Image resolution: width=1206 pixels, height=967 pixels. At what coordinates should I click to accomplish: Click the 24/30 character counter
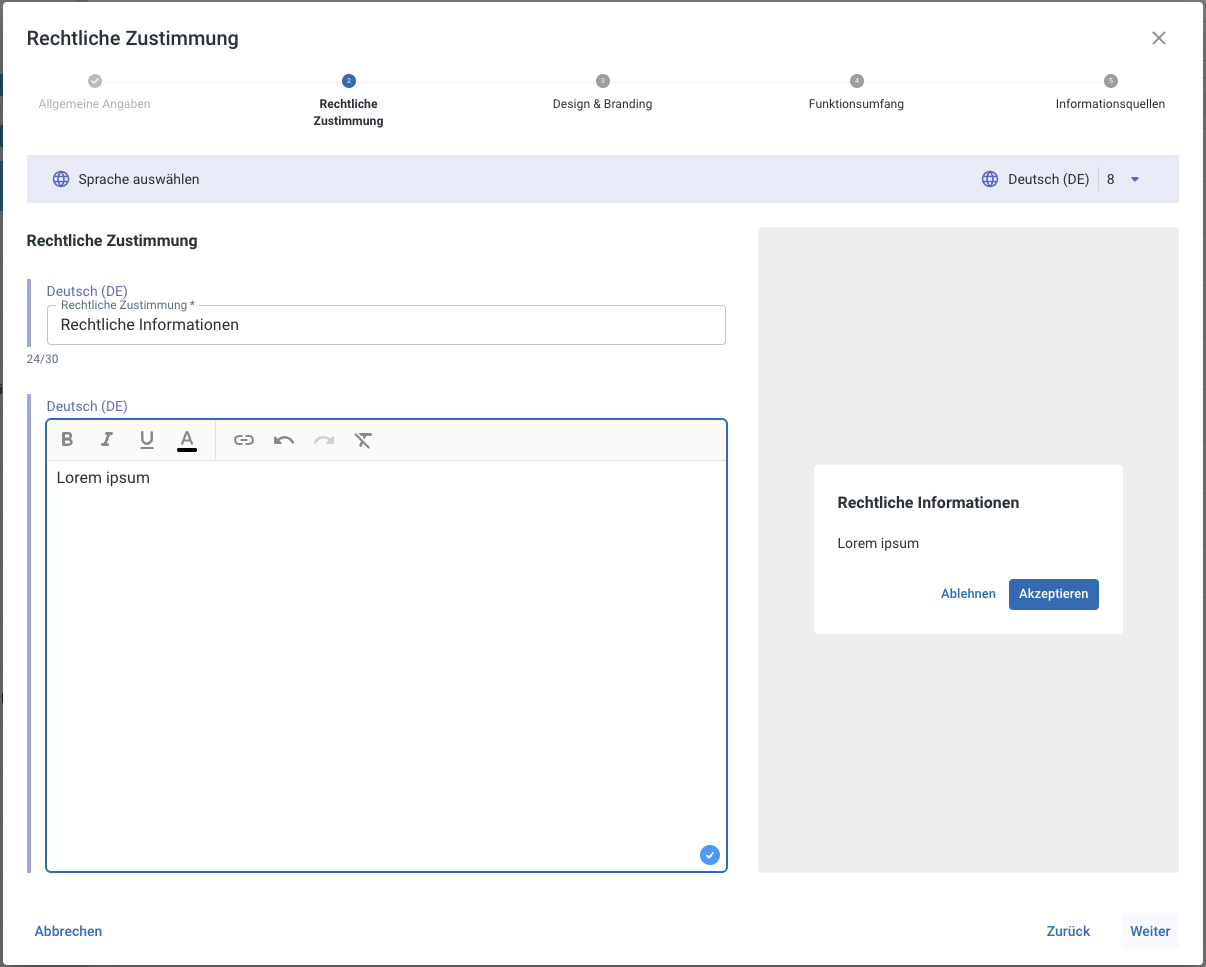click(42, 359)
